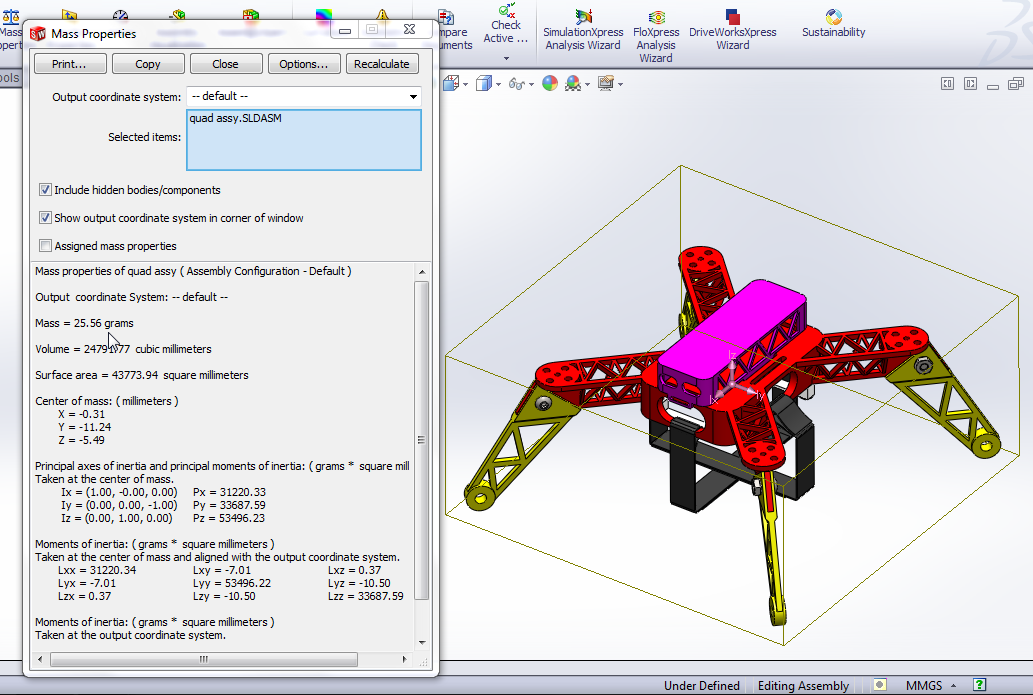The width and height of the screenshot is (1033, 695).
Task: Click the Display Style cube icon
Action: tap(484, 84)
